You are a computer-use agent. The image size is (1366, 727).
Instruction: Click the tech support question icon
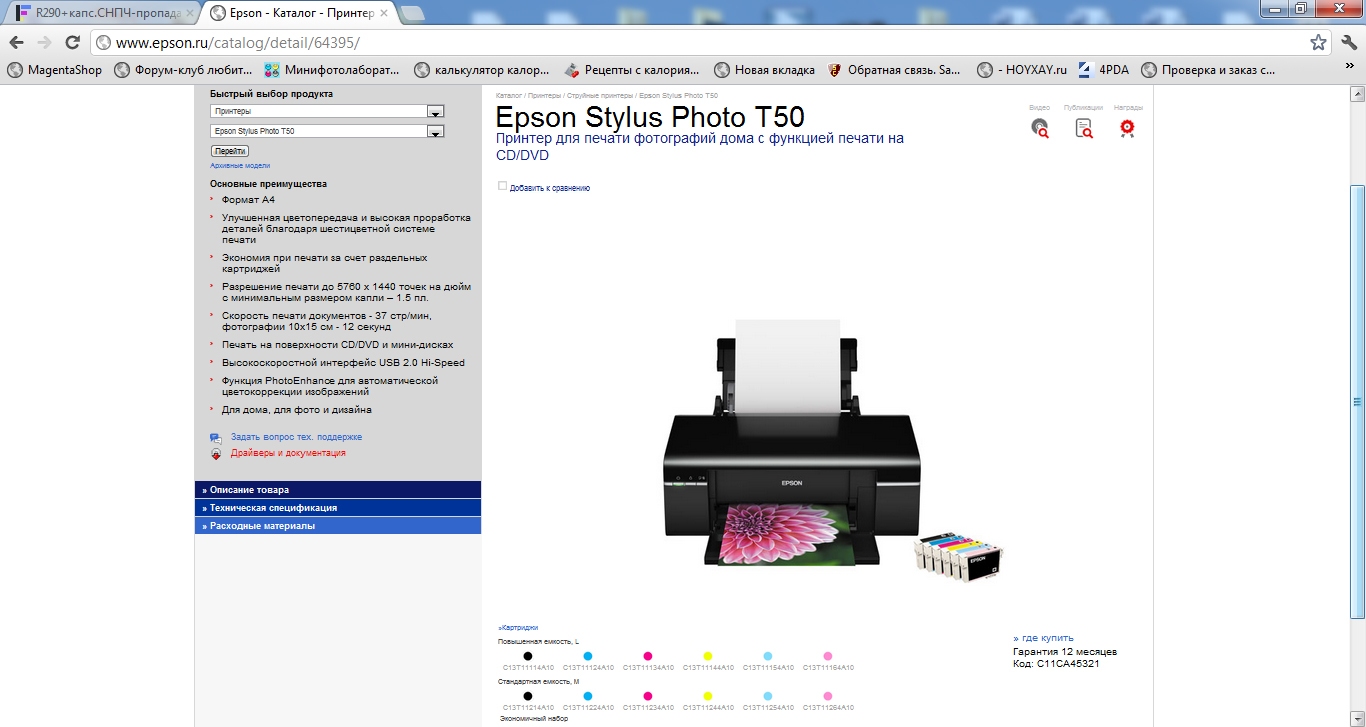click(216, 437)
